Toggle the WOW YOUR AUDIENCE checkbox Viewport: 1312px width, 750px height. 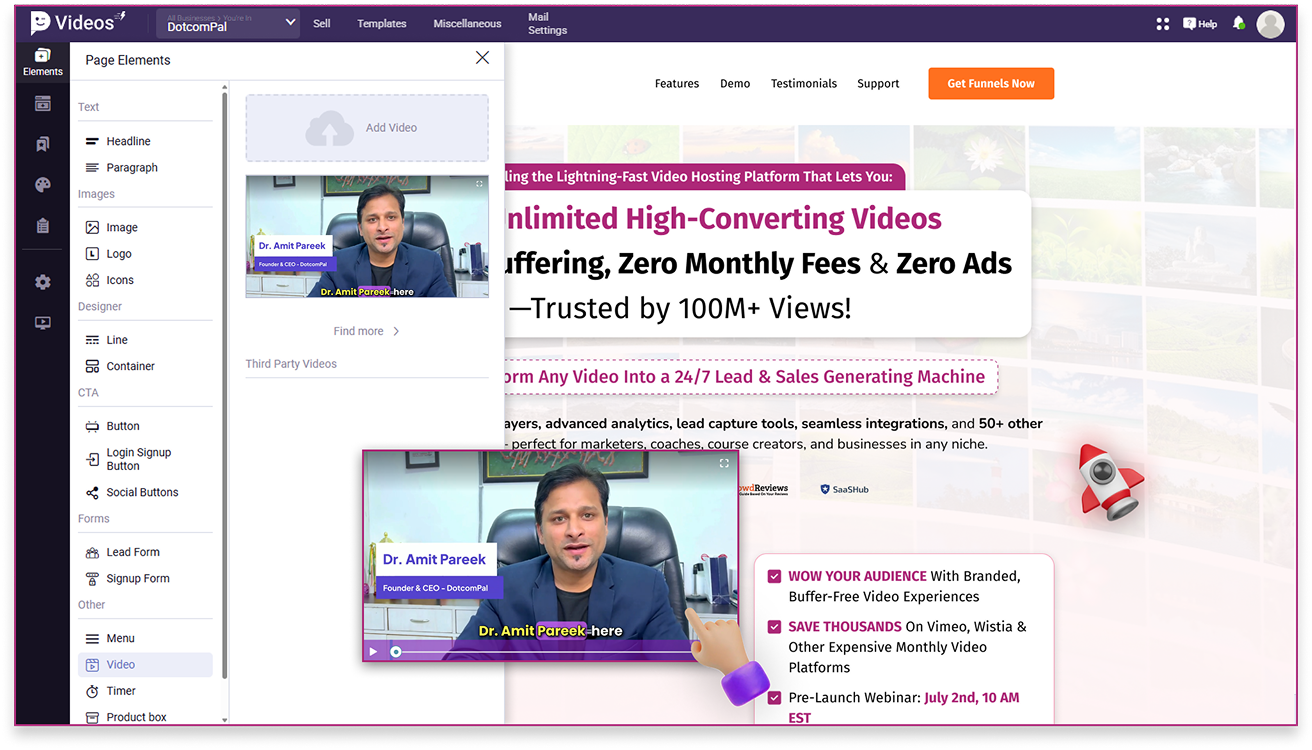click(x=774, y=576)
